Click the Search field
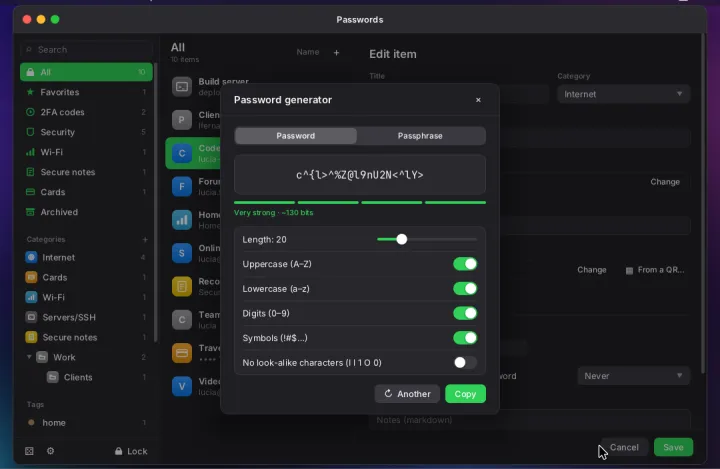The height and width of the screenshot is (469, 720). click(x=86, y=50)
